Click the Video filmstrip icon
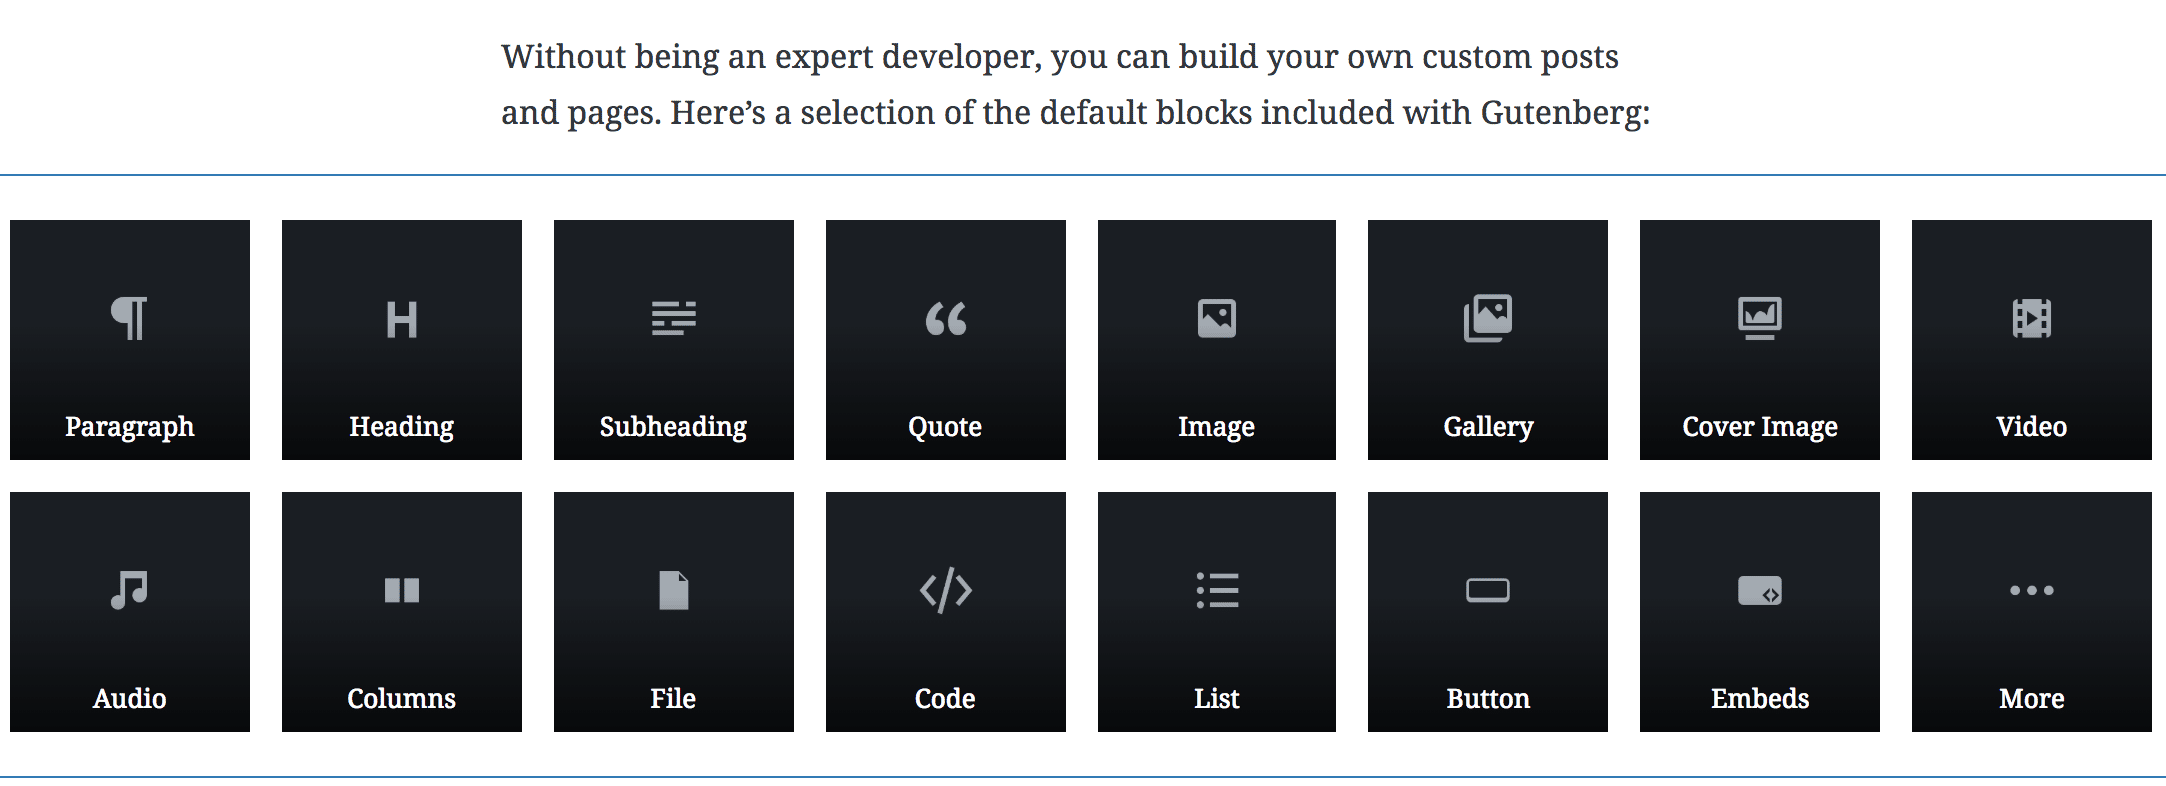2166x786 pixels. click(x=2032, y=319)
